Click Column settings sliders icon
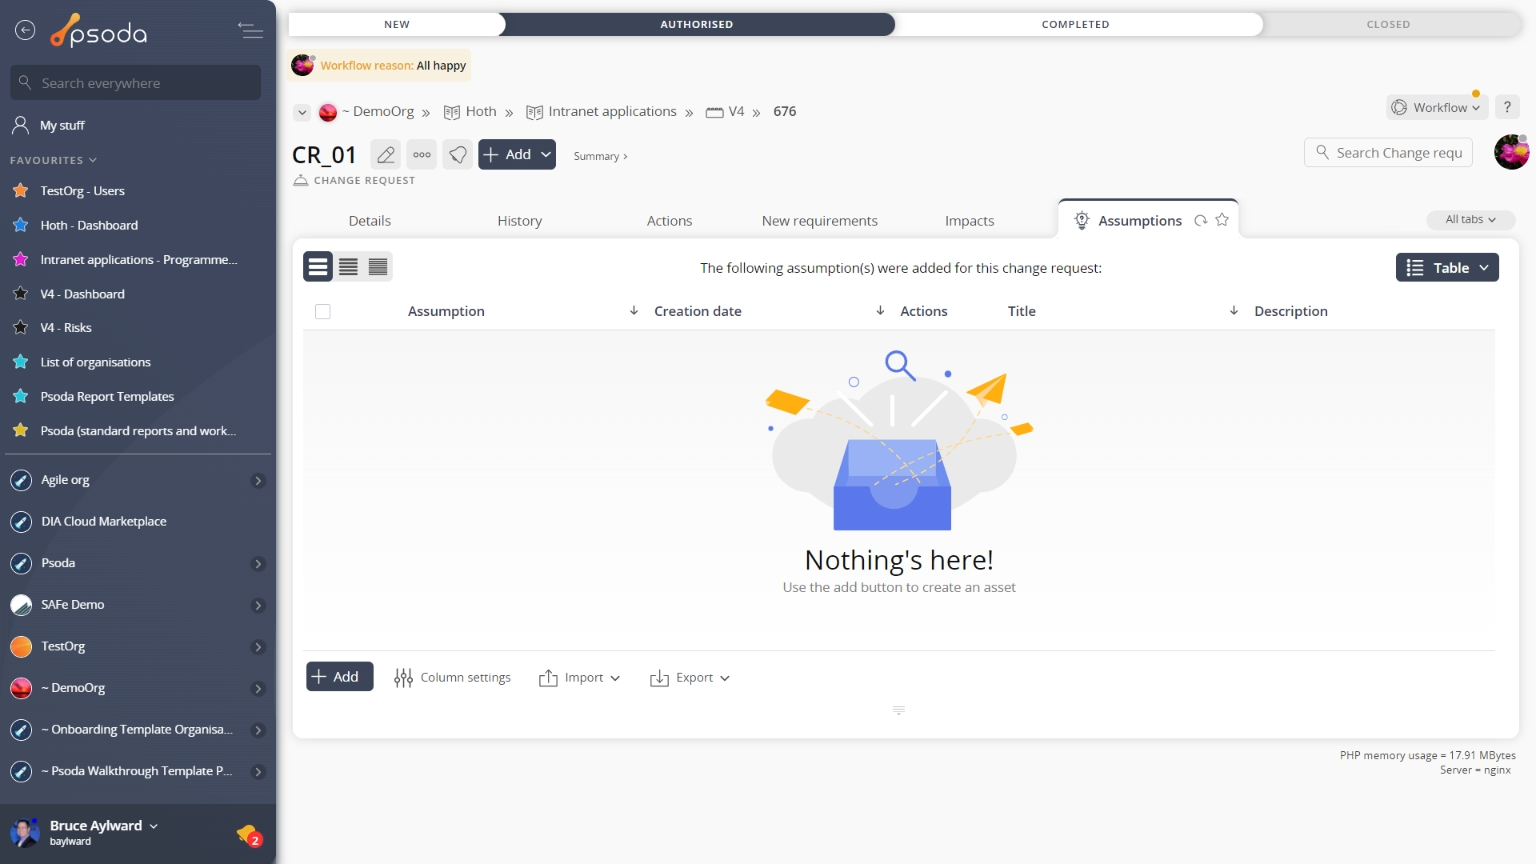The image size is (1536, 864). point(403,678)
